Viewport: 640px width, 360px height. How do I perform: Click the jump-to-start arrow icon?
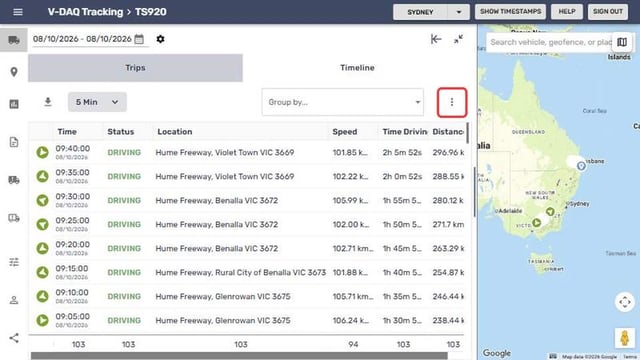436,39
